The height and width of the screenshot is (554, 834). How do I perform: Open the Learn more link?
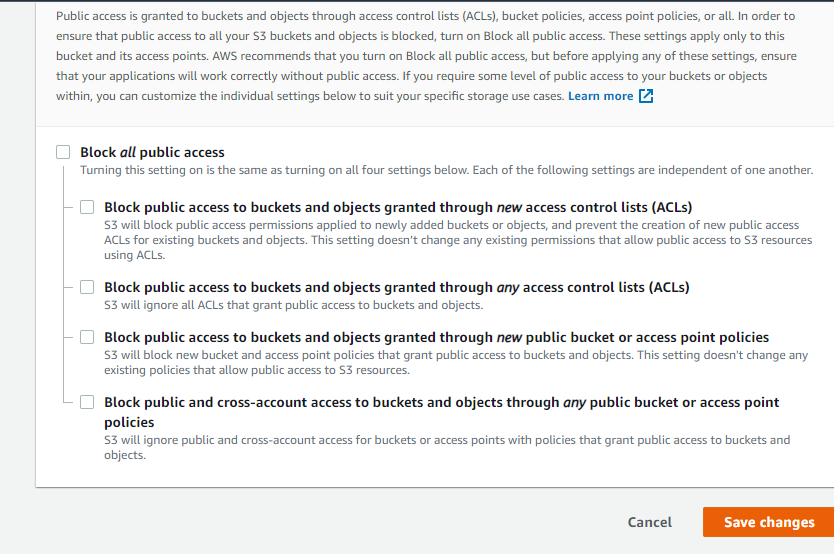[600, 96]
